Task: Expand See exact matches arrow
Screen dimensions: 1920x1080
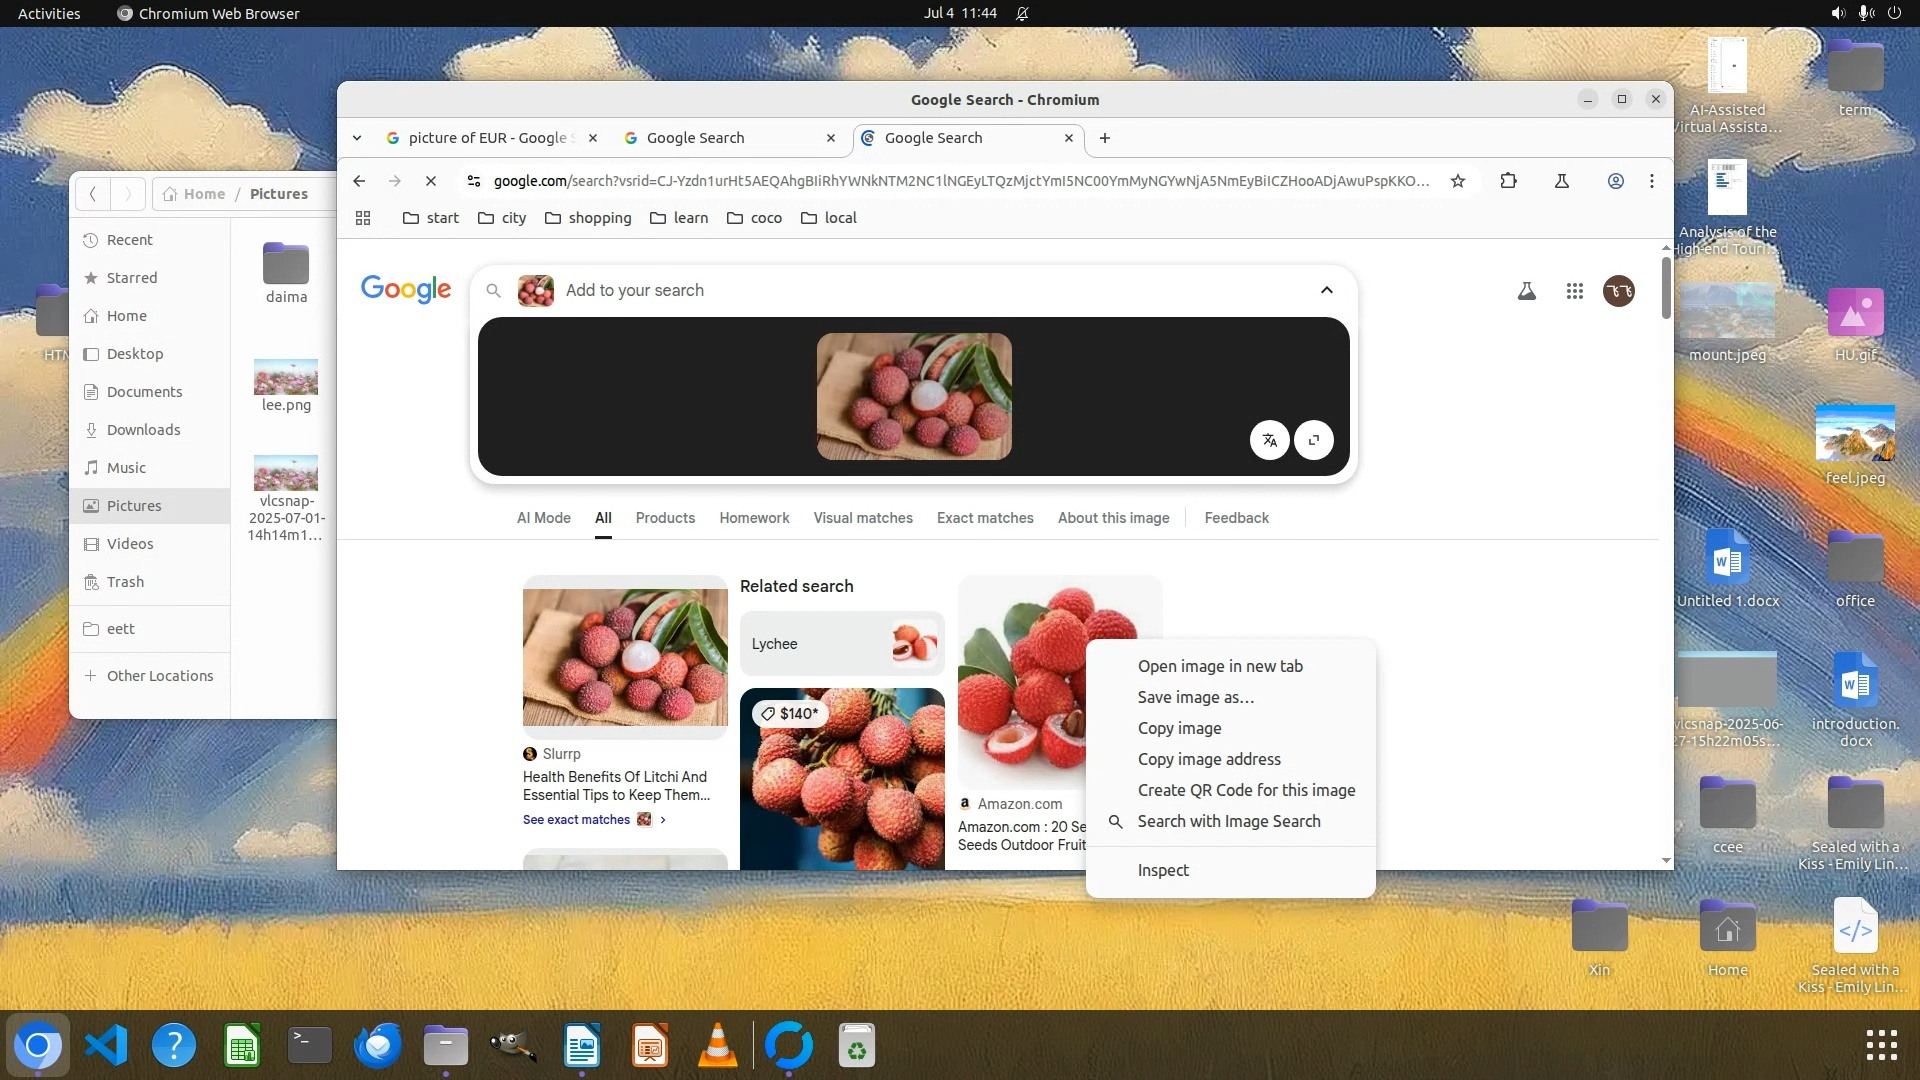Action: (663, 820)
